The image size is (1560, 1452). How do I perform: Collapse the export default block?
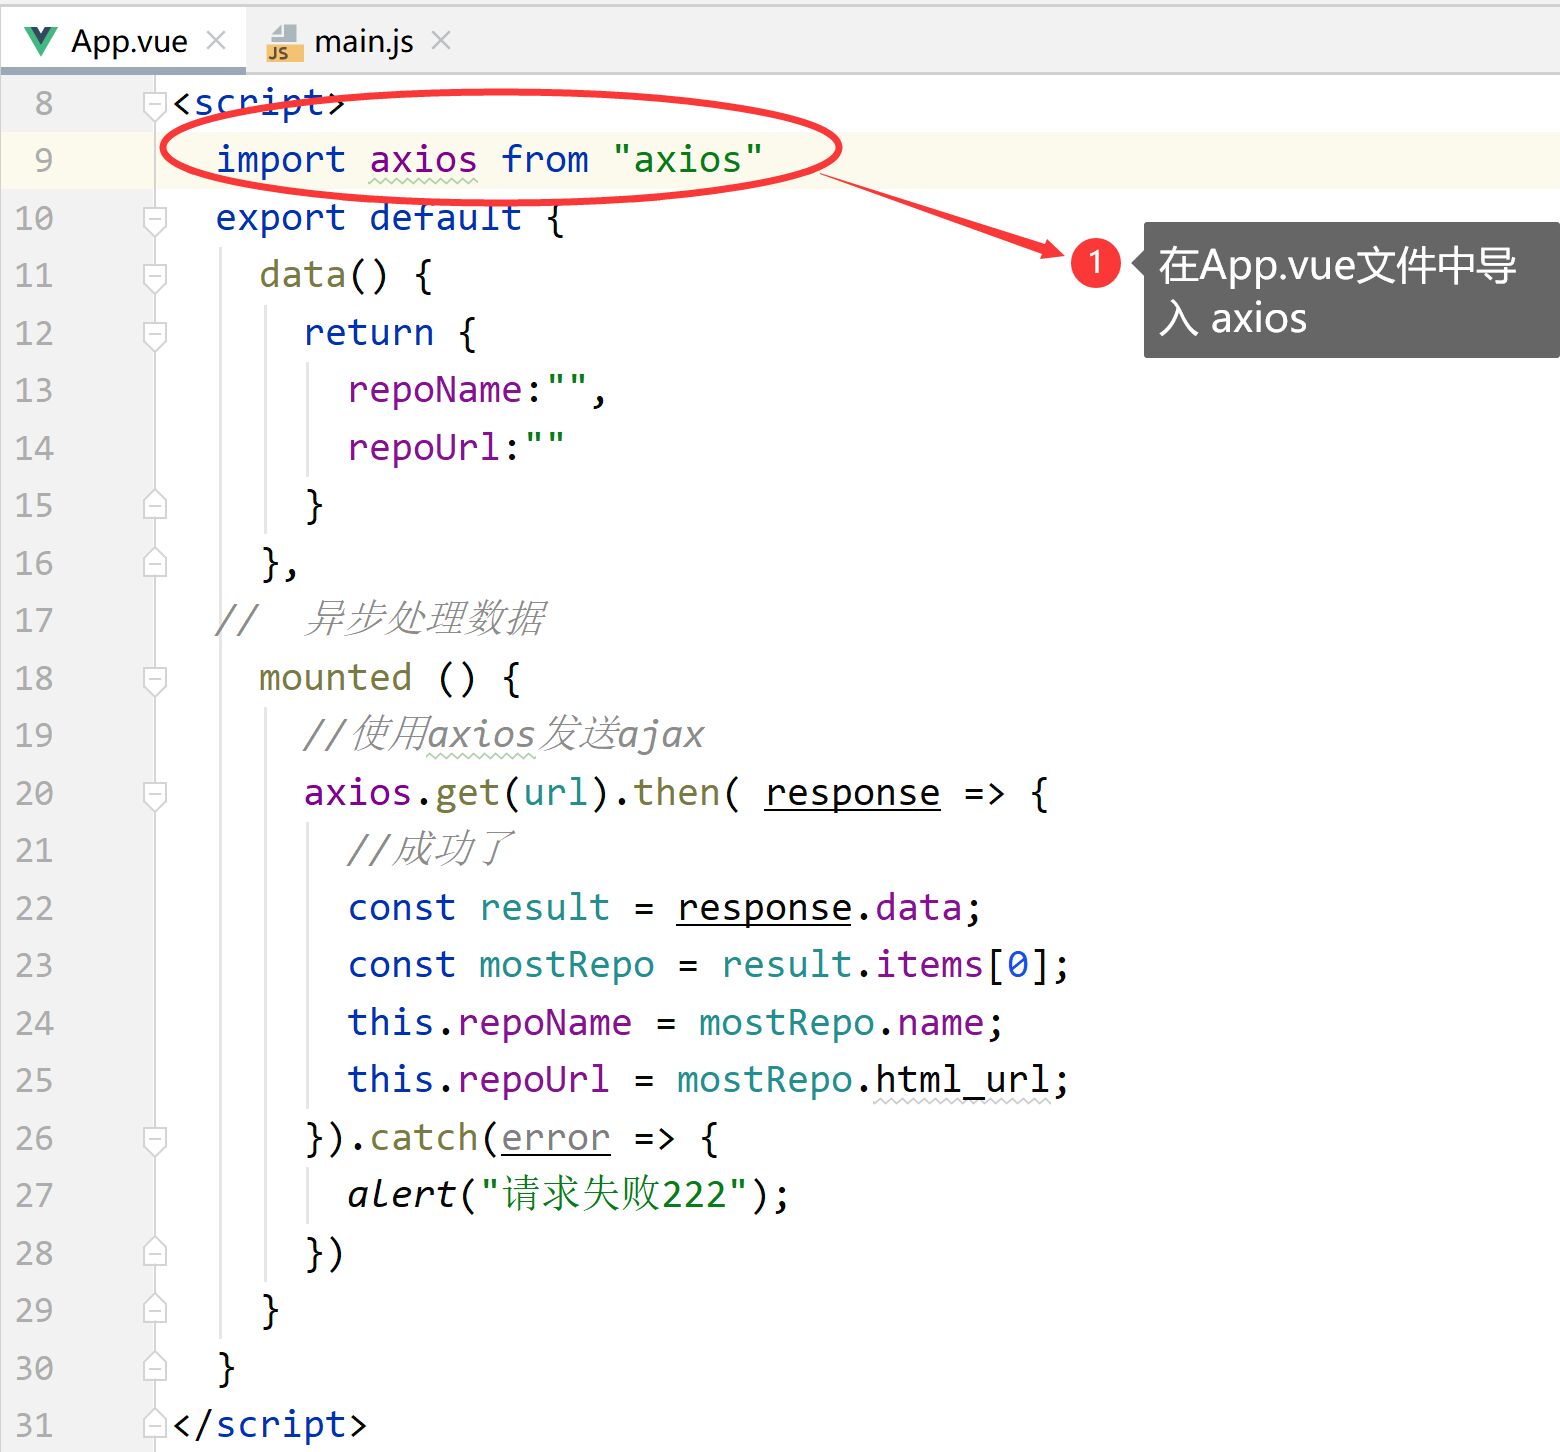coord(155,218)
